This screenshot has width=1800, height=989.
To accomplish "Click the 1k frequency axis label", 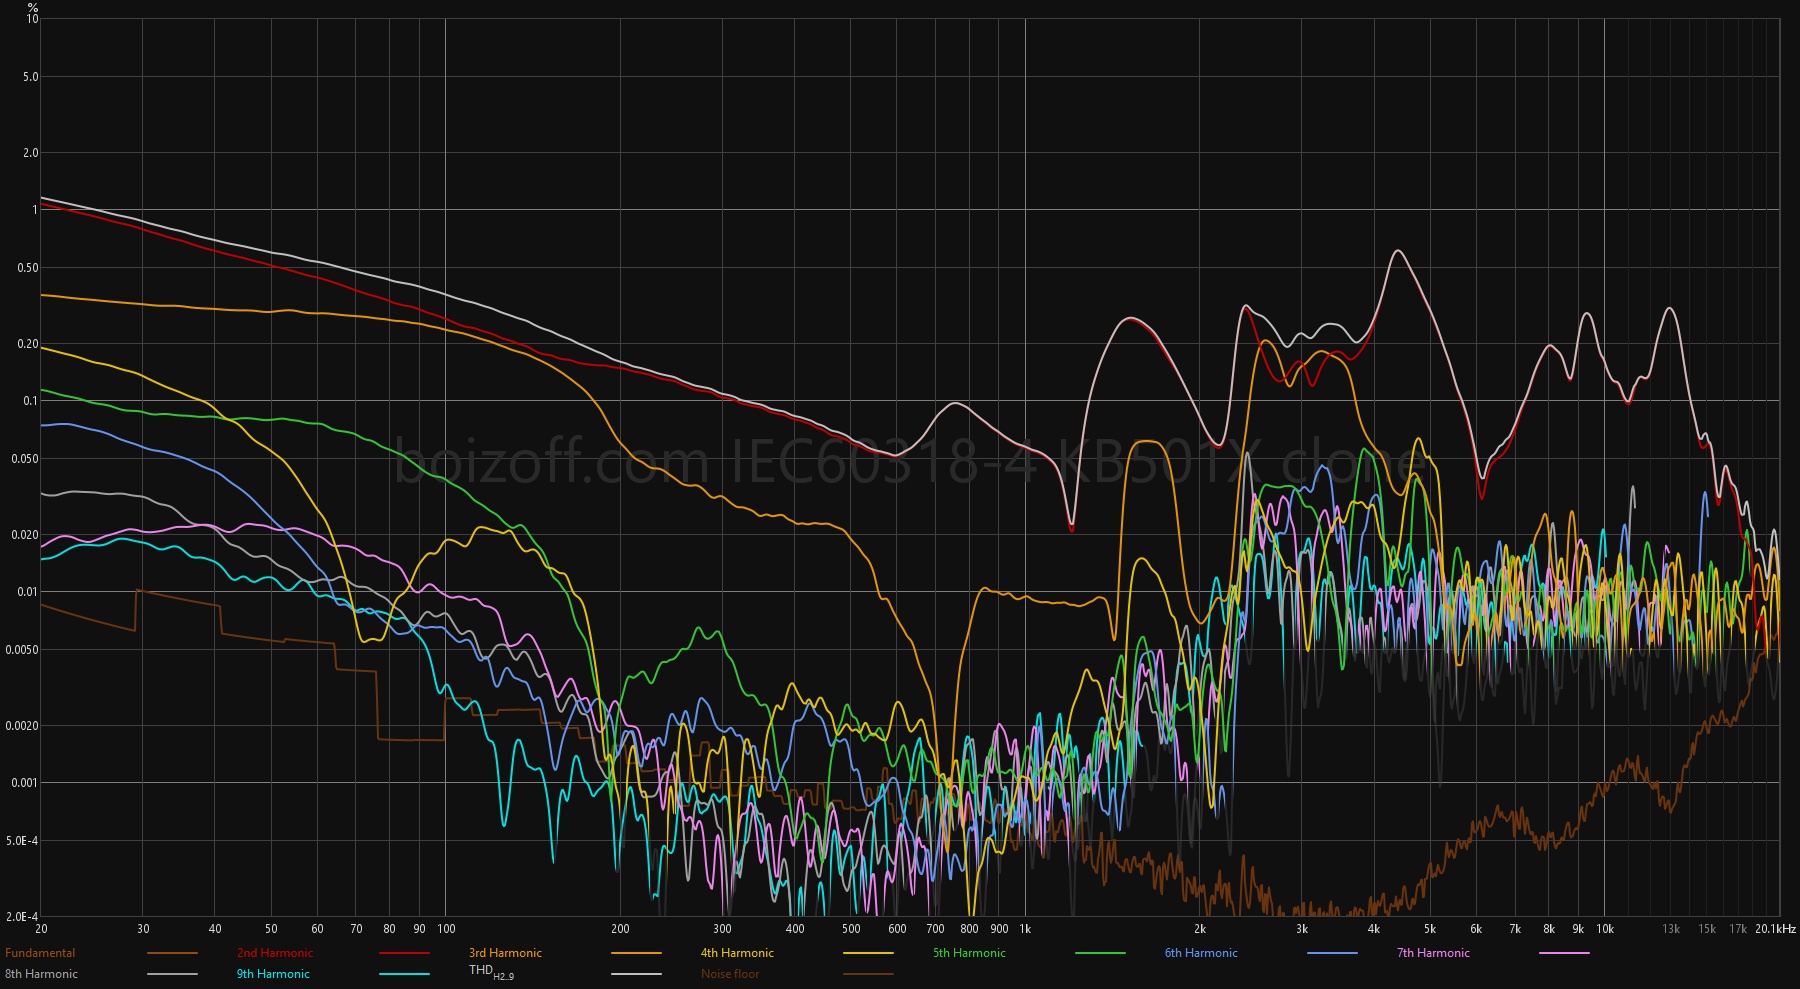I will (x=1025, y=929).
